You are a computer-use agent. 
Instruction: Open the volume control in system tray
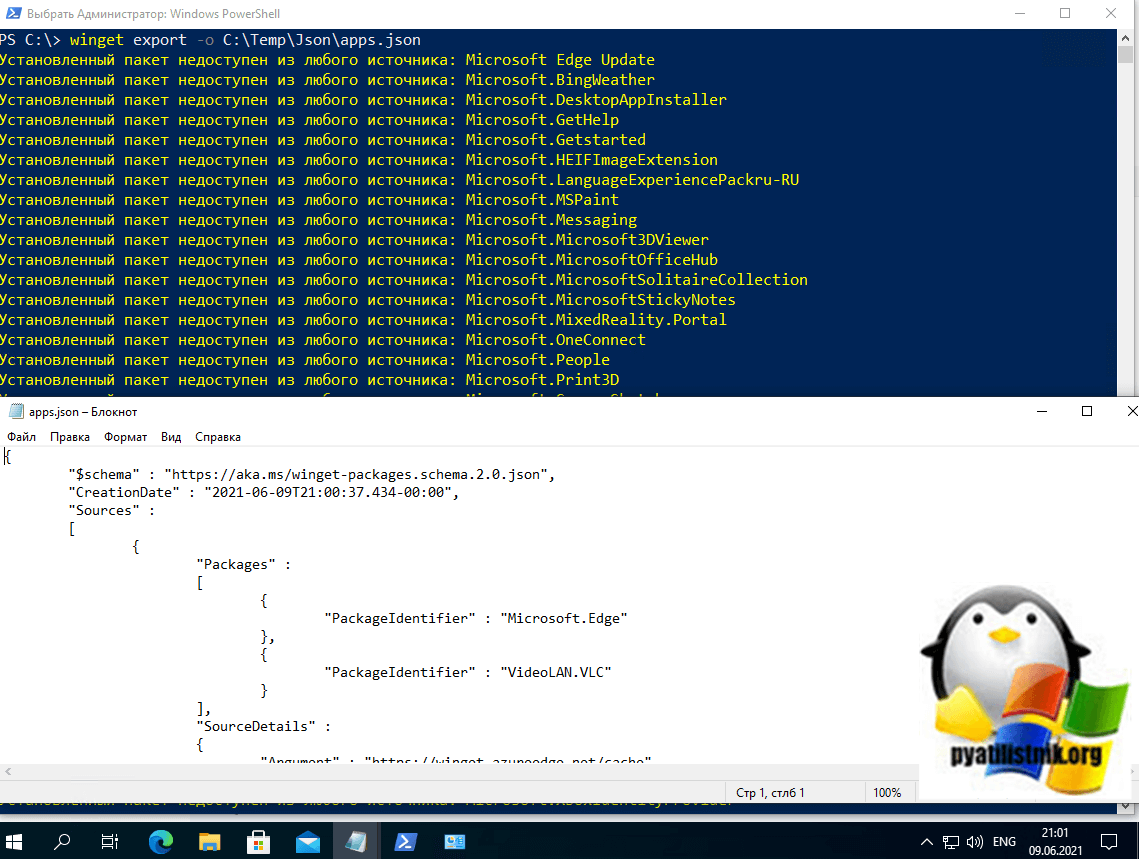[x=973, y=841]
